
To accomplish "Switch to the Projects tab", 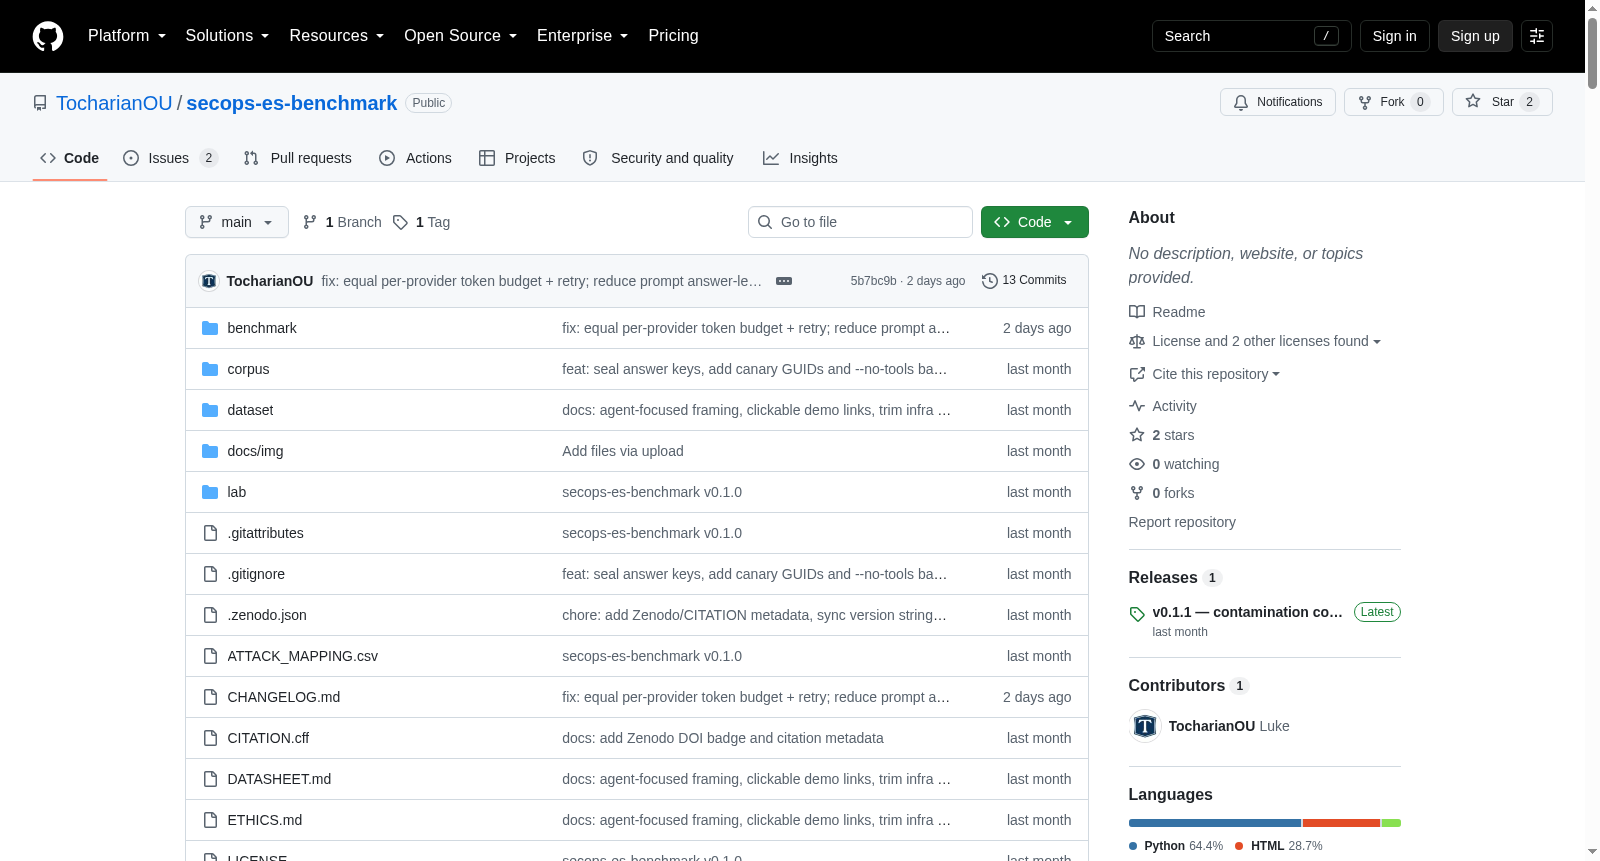I will click(517, 158).
